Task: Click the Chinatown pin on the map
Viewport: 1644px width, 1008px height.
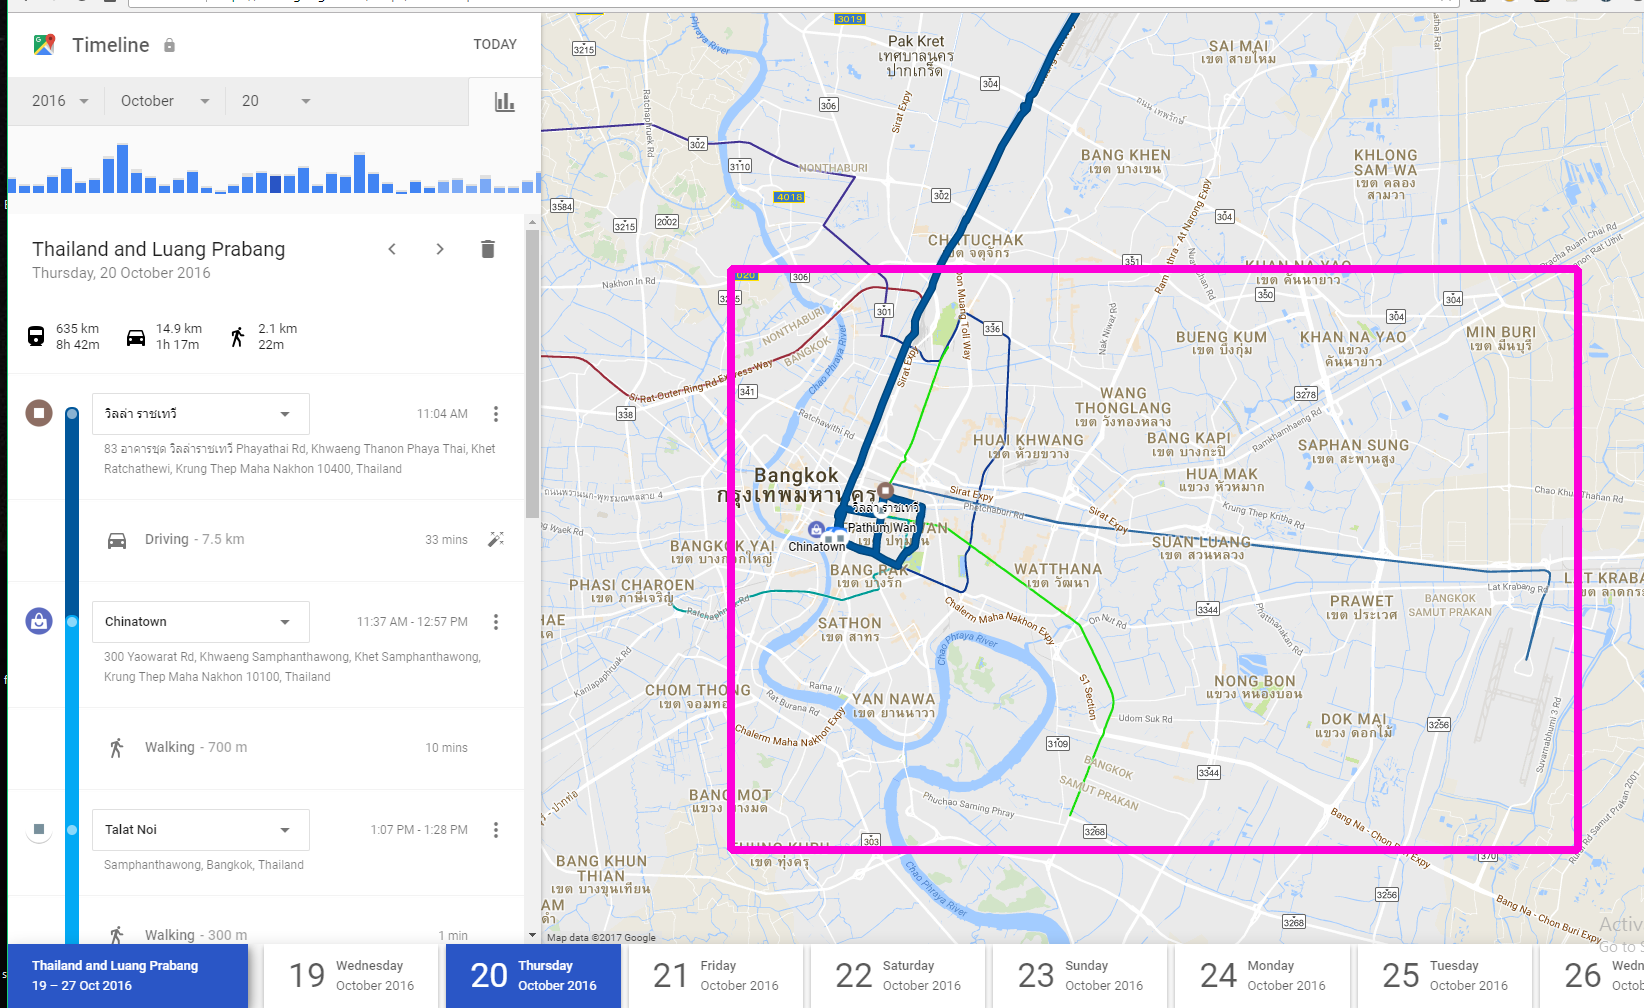Action: (816, 530)
